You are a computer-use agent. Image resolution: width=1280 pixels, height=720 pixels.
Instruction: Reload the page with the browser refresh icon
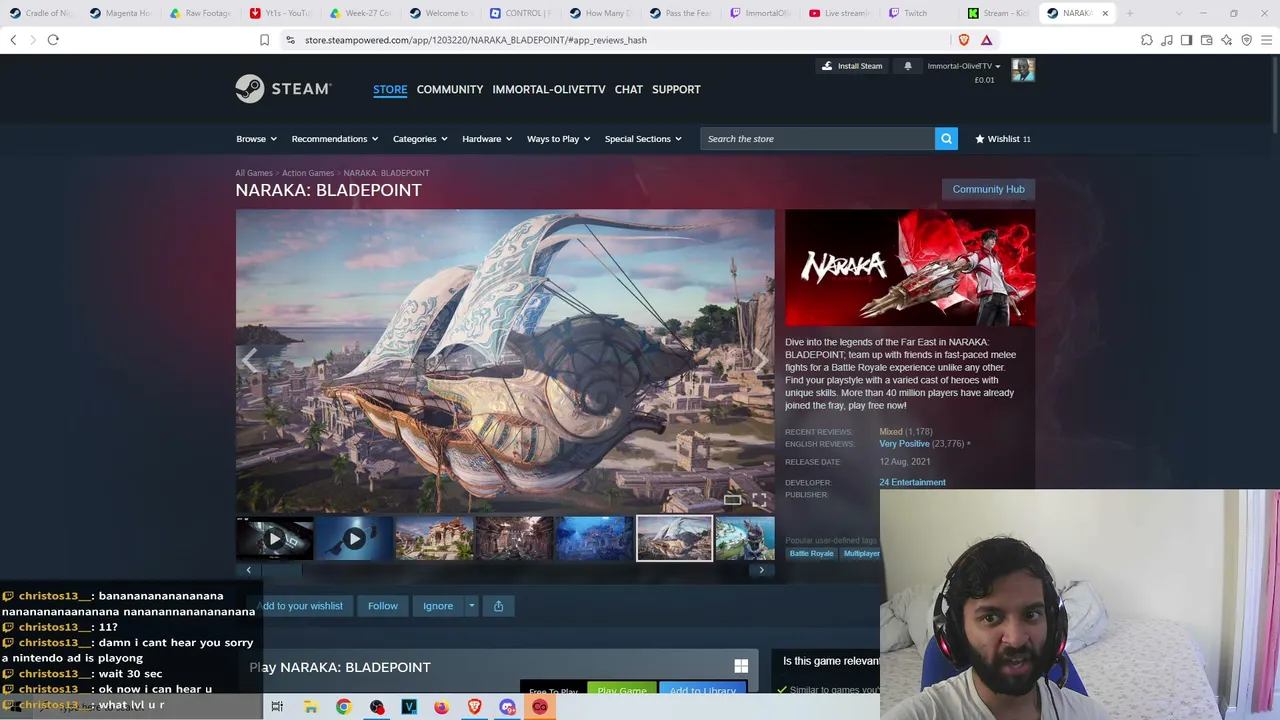[x=53, y=40]
